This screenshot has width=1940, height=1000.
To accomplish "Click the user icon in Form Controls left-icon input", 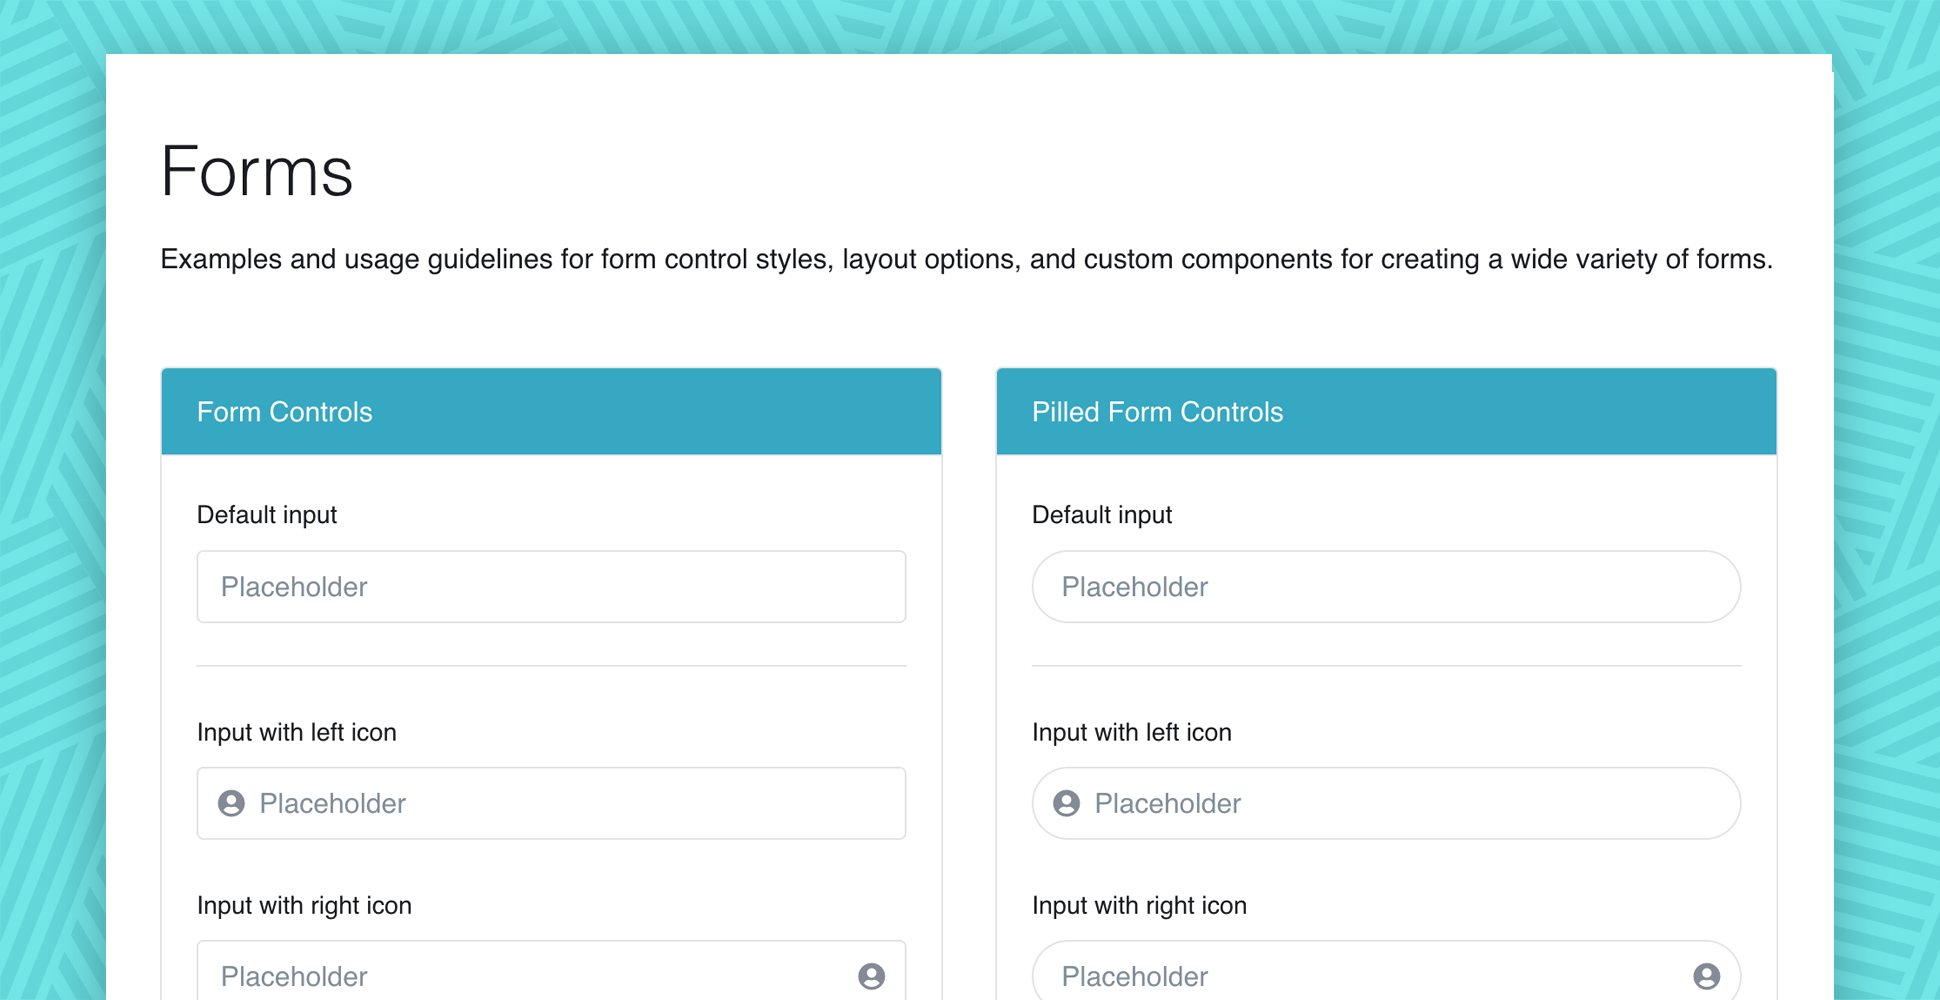I will pos(231,803).
